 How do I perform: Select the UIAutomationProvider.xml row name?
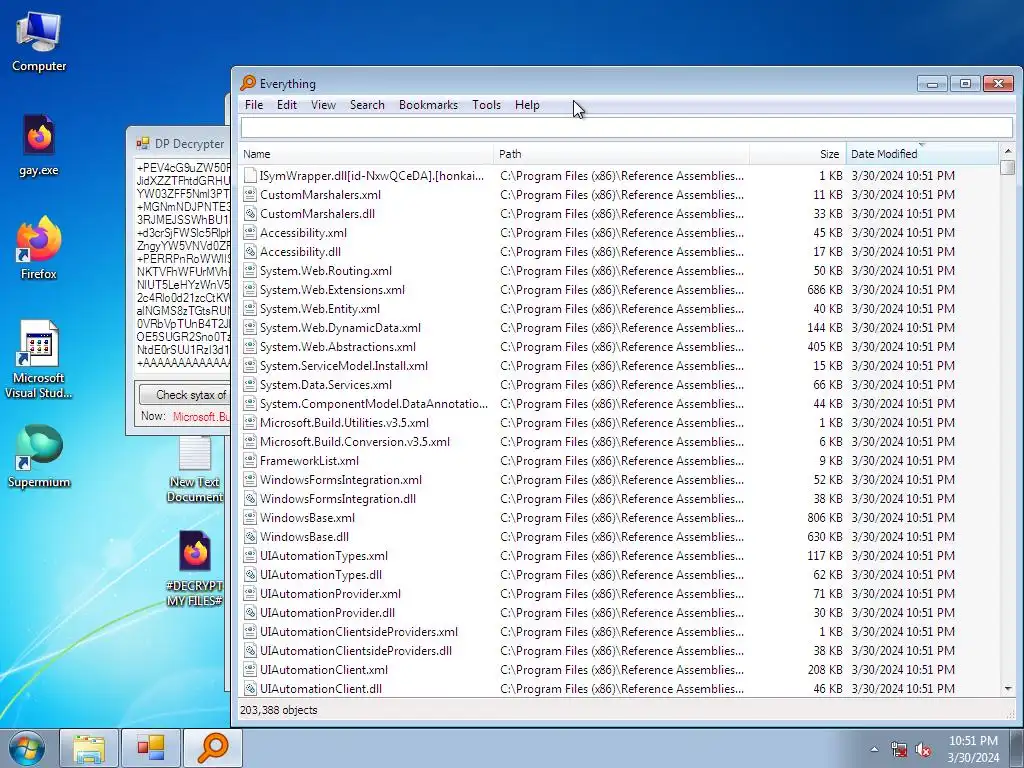pyautogui.click(x=330, y=594)
